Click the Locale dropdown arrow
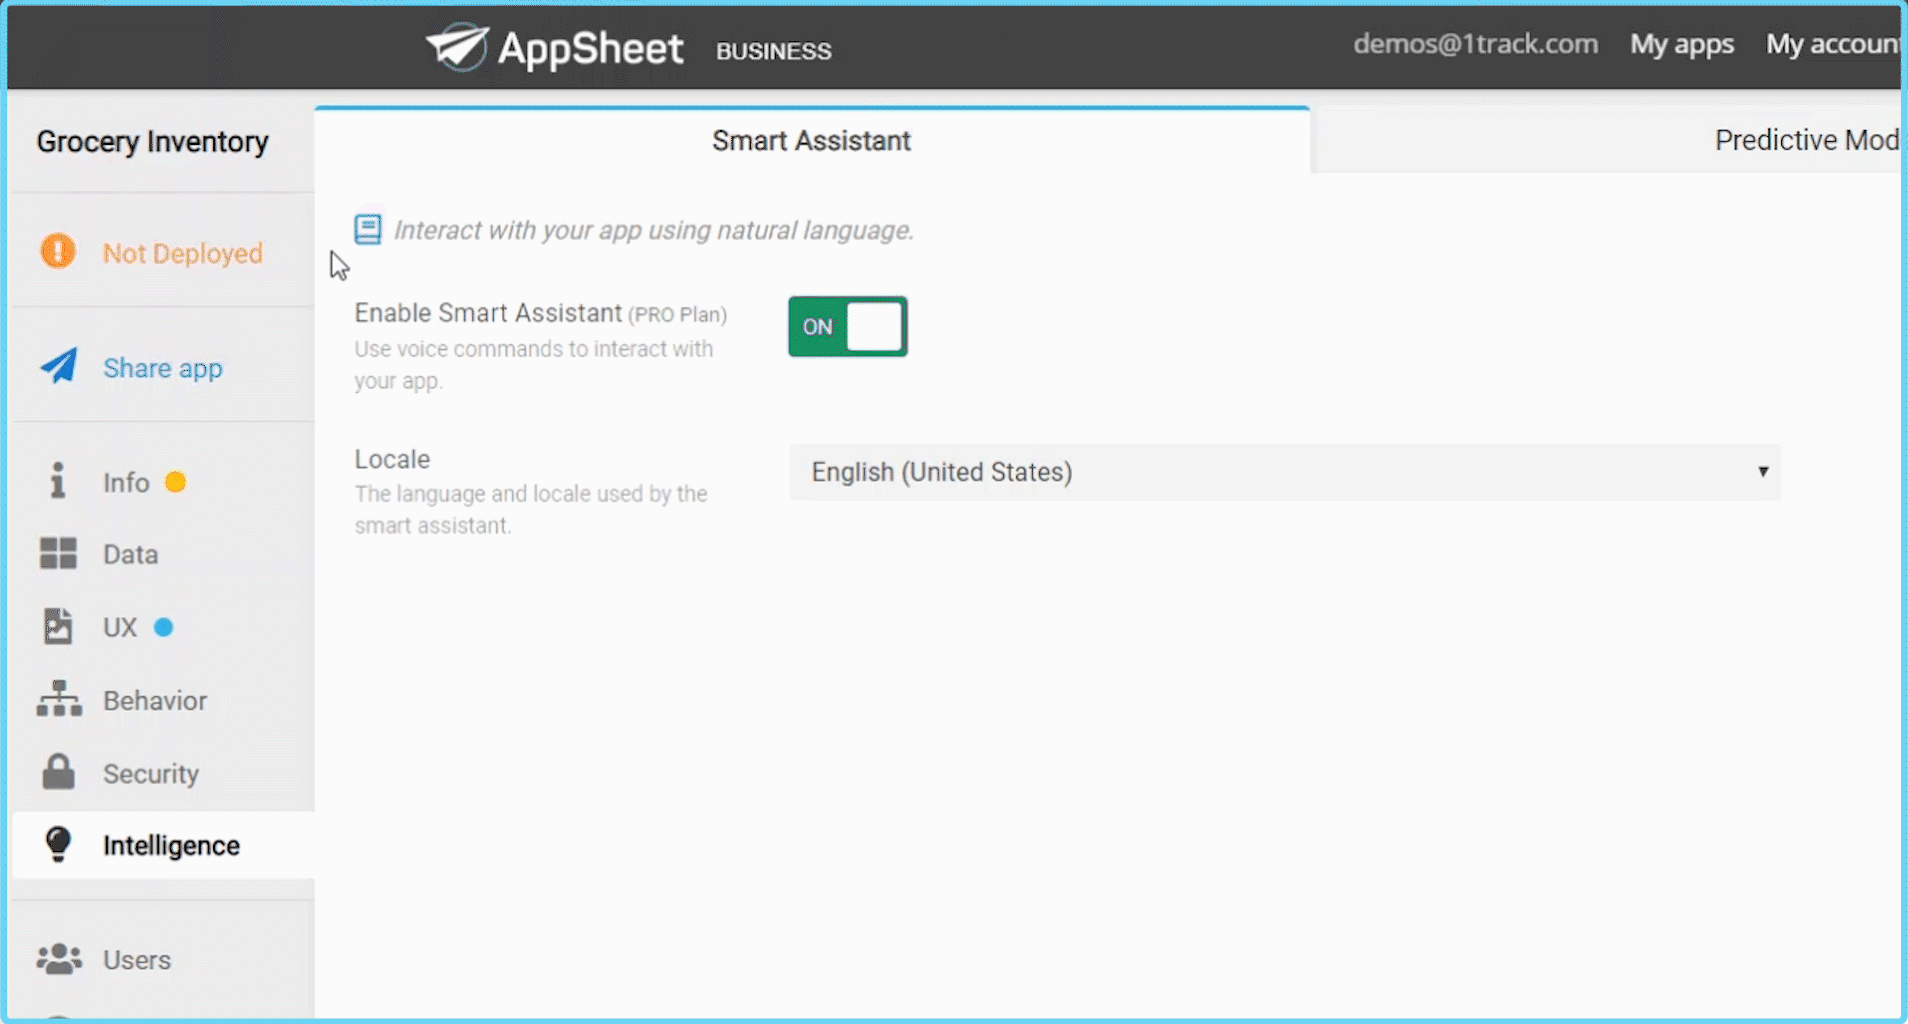Image resolution: width=1908 pixels, height=1024 pixels. click(x=1763, y=471)
